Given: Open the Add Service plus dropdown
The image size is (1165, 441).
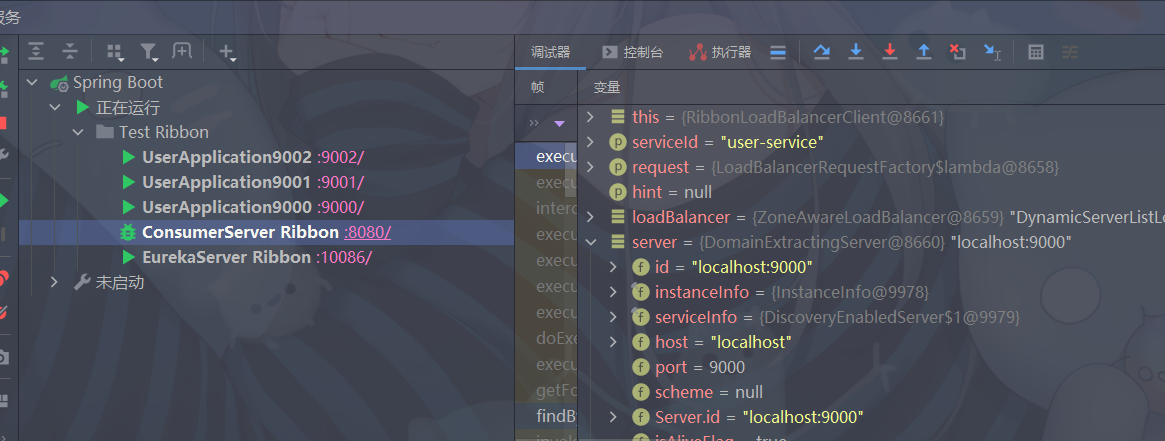Looking at the screenshot, I should click(227, 51).
